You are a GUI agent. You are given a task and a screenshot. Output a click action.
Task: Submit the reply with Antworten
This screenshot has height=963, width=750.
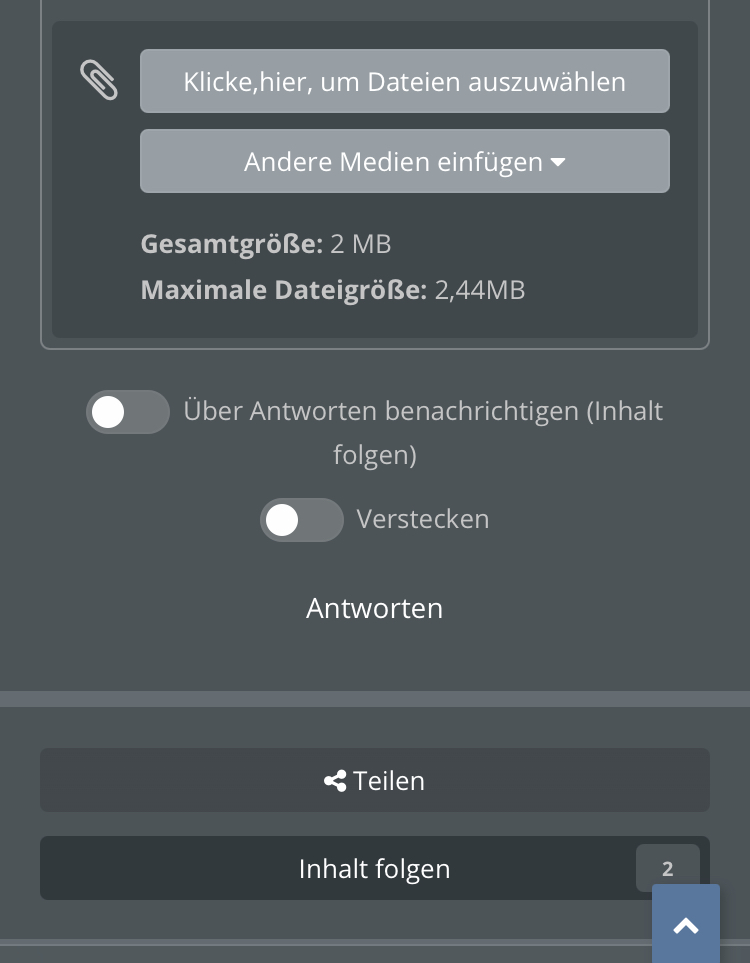pos(375,609)
